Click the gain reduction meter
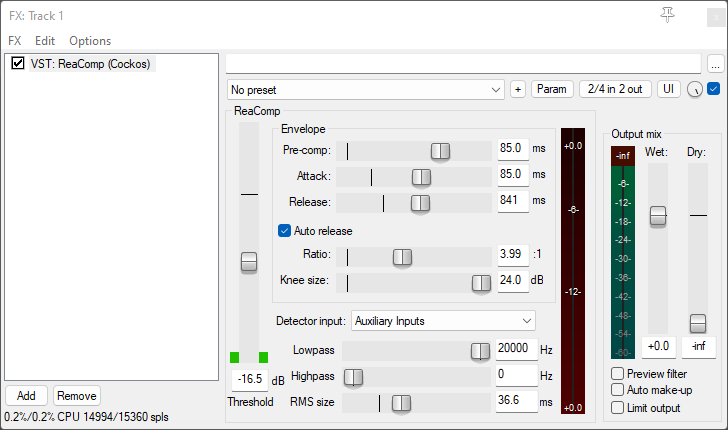728x430 pixels. pyautogui.click(x=573, y=271)
